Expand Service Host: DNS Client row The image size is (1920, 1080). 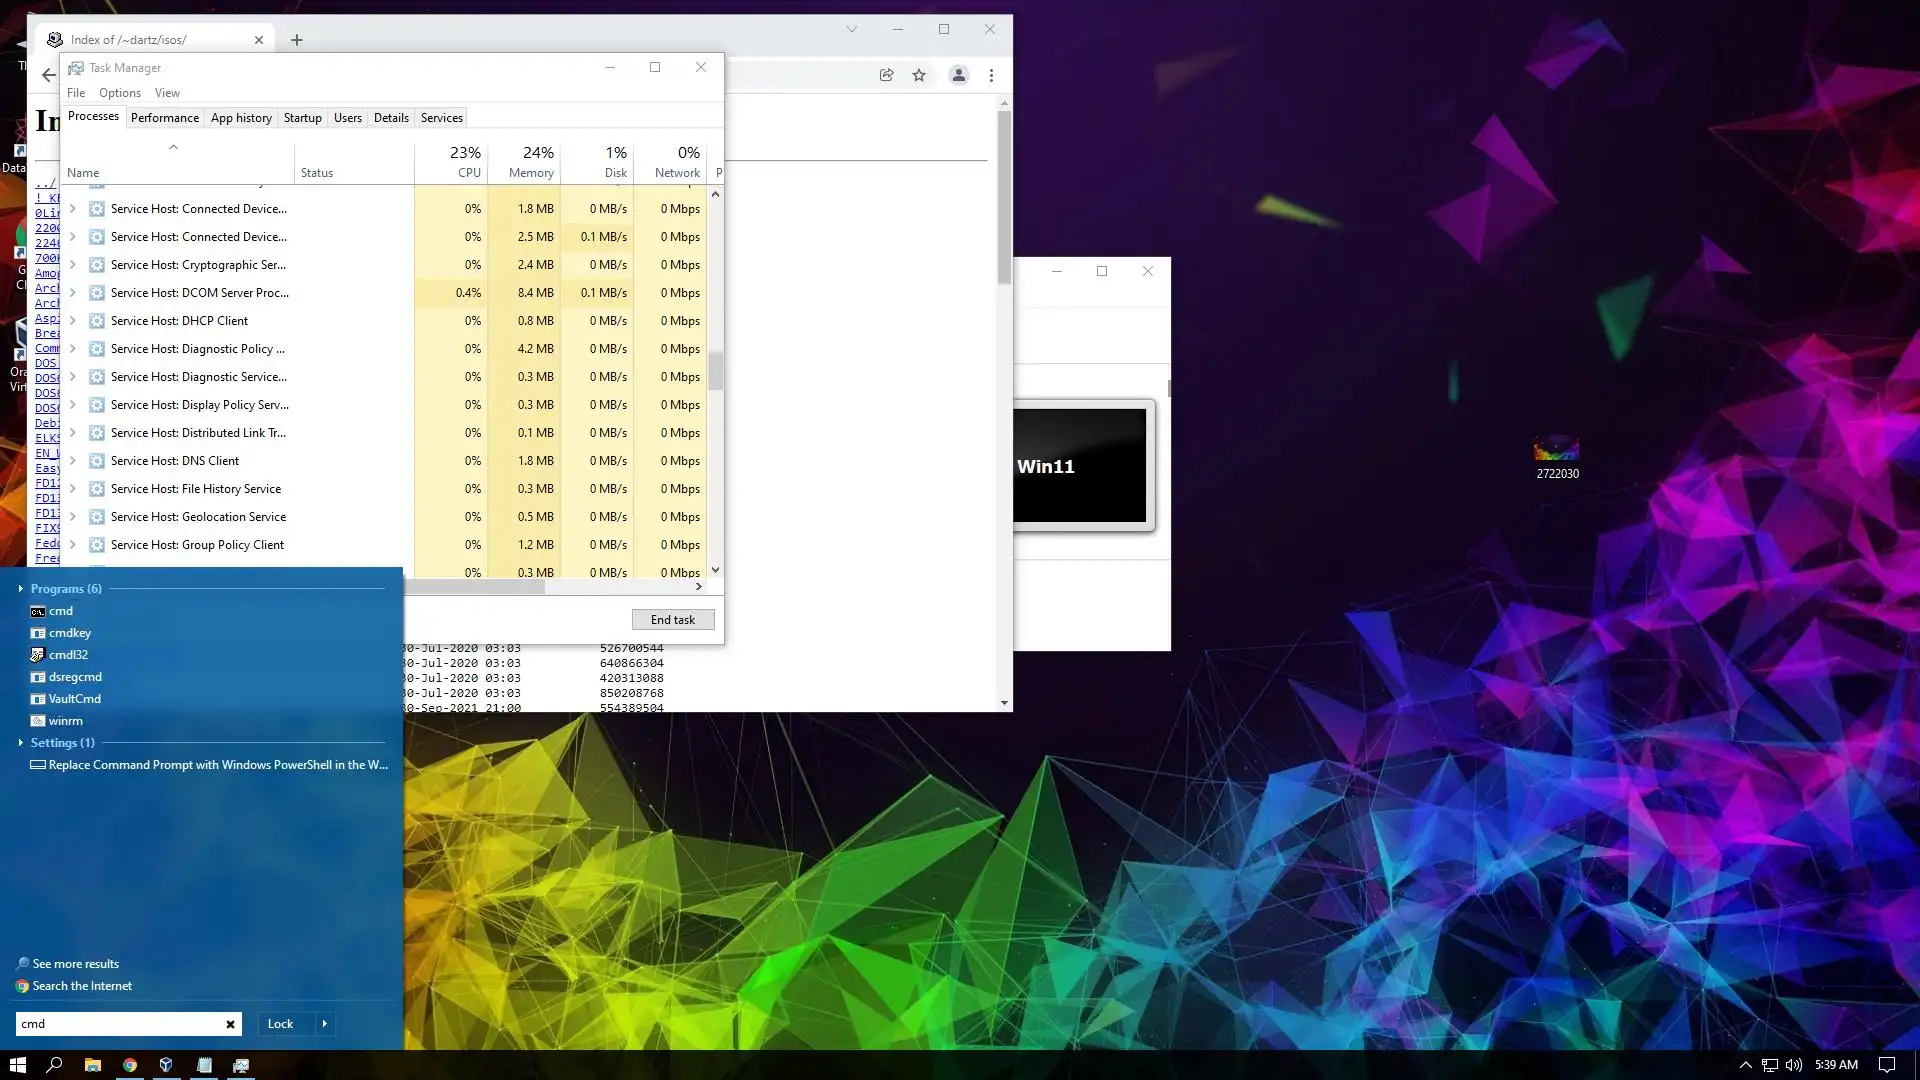[73, 461]
